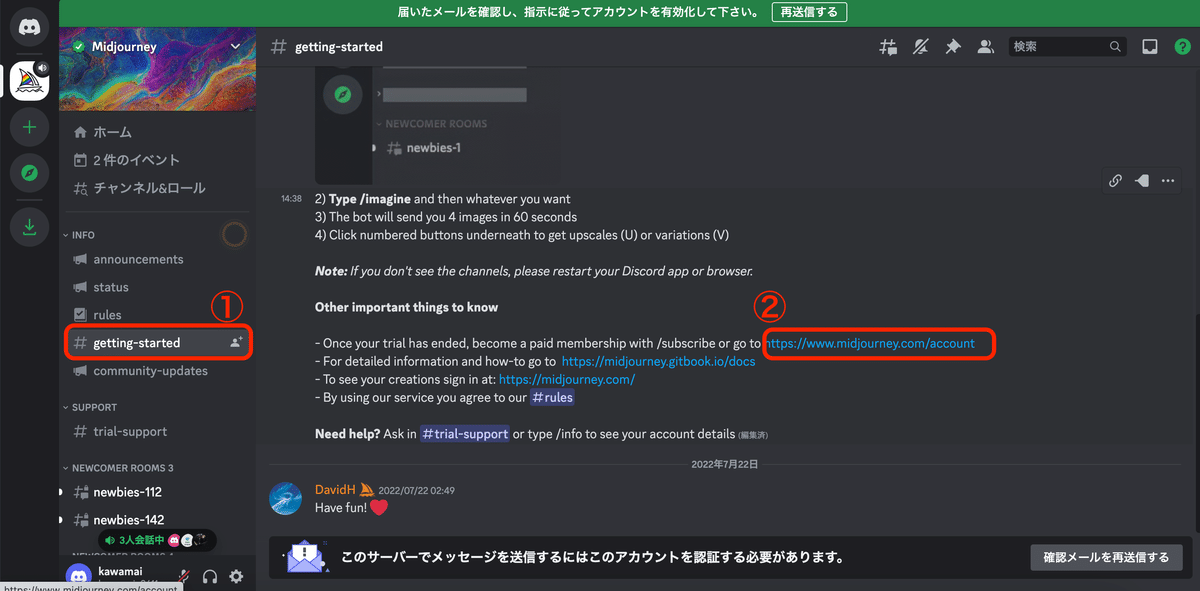This screenshot has height=591, width=1200.
Task: Click the 3人会話中 voice activity pill
Action: click(156, 540)
